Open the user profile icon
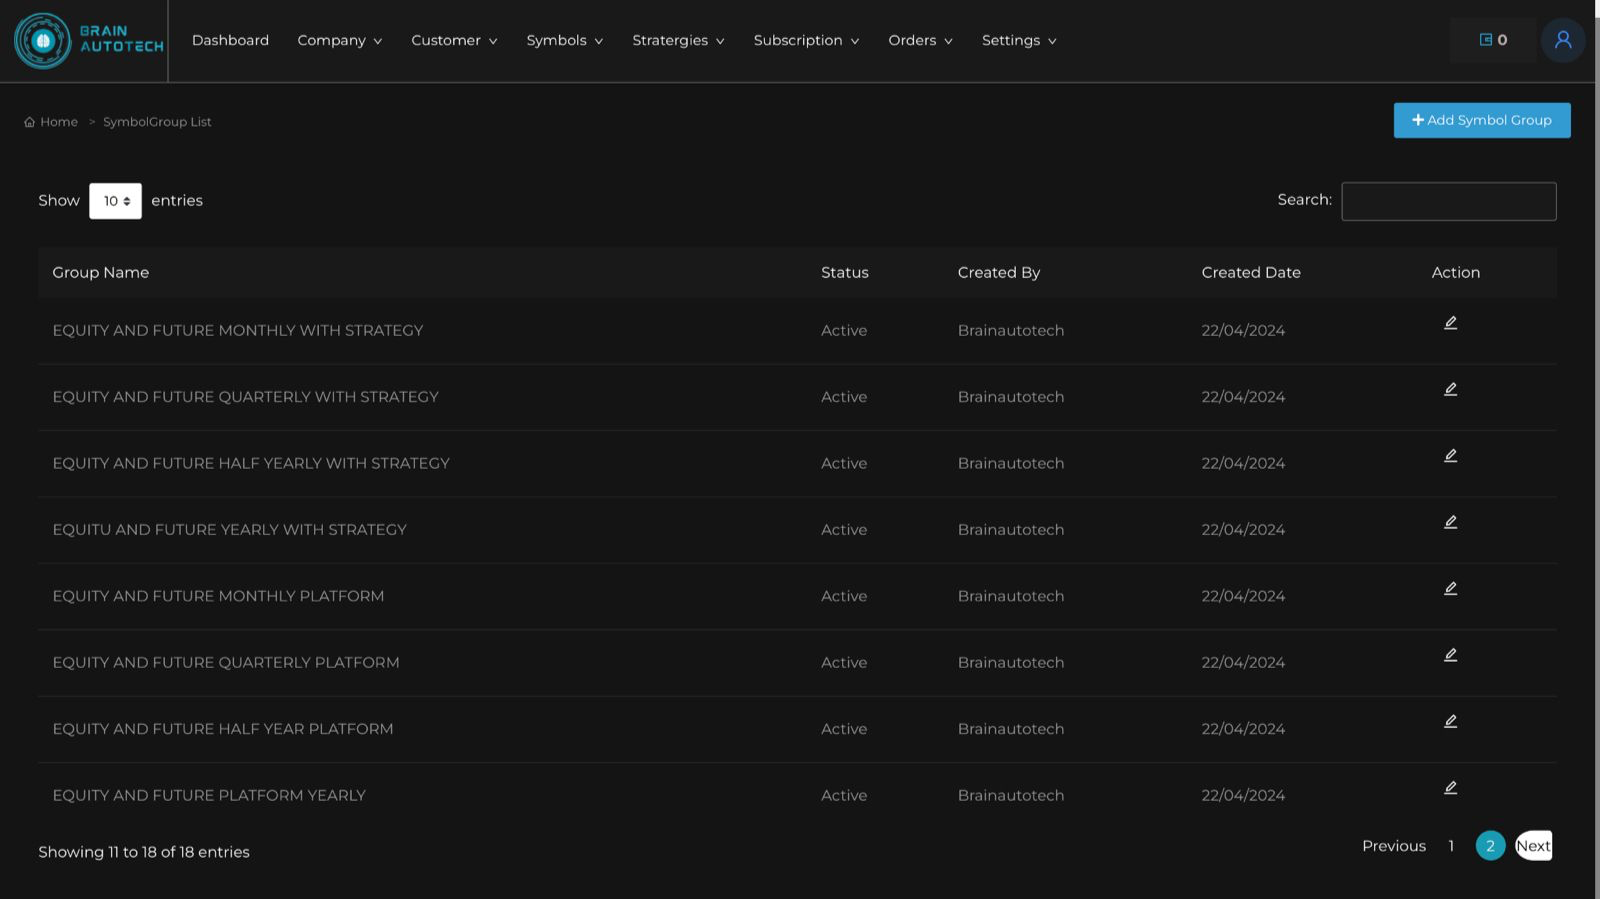Image resolution: width=1600 pixels, height=899 pixels. (x=1563, y=41)
